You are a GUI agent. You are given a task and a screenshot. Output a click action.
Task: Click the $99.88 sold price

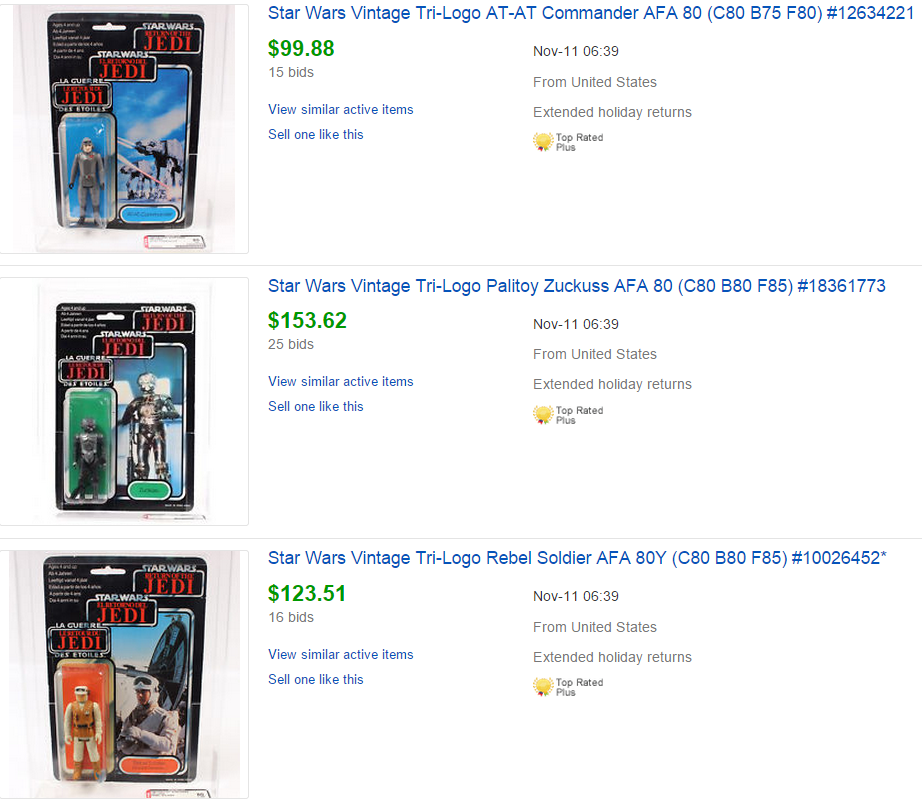(301, 48)
